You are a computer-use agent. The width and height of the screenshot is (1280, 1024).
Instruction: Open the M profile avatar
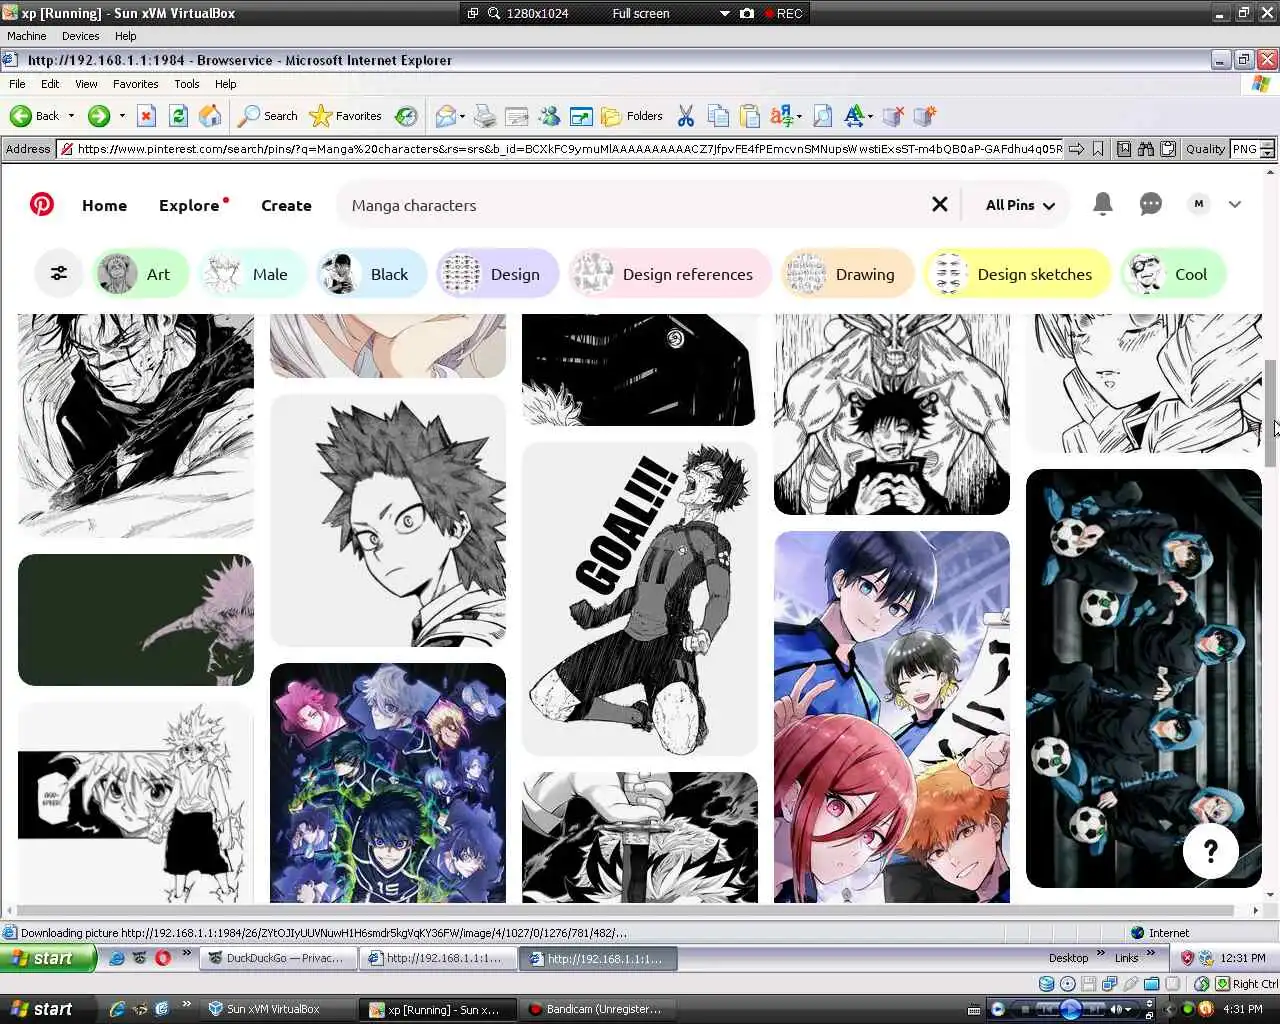coord(1199,204)
